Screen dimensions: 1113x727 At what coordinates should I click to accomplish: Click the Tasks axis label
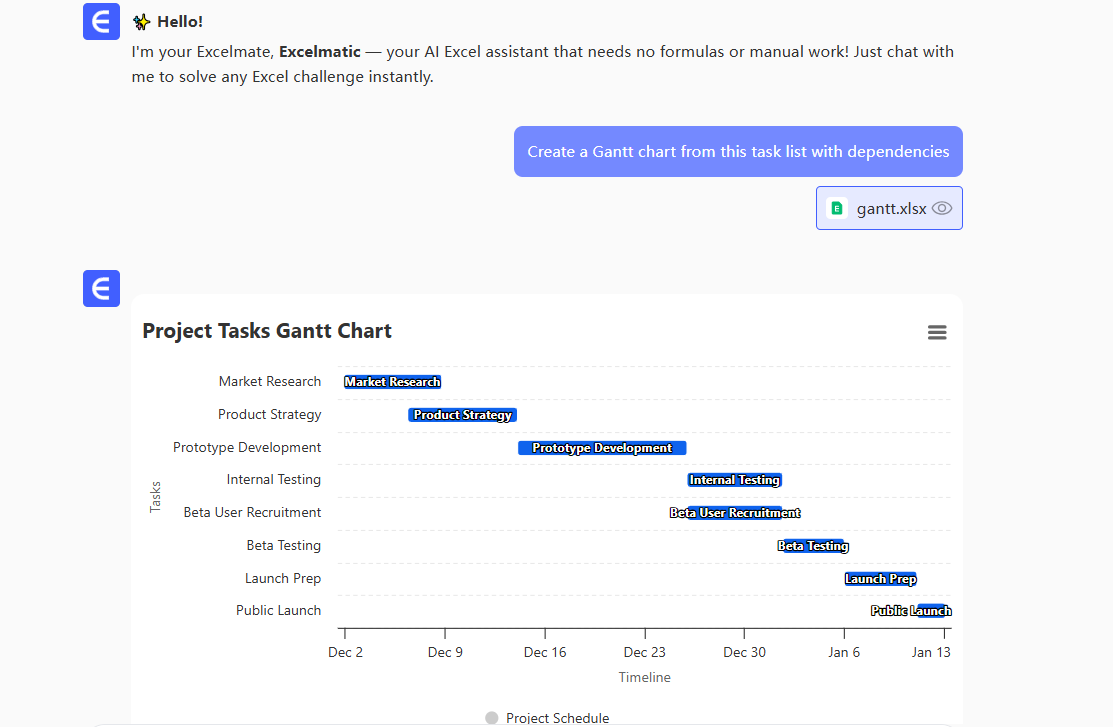(156, 495)
